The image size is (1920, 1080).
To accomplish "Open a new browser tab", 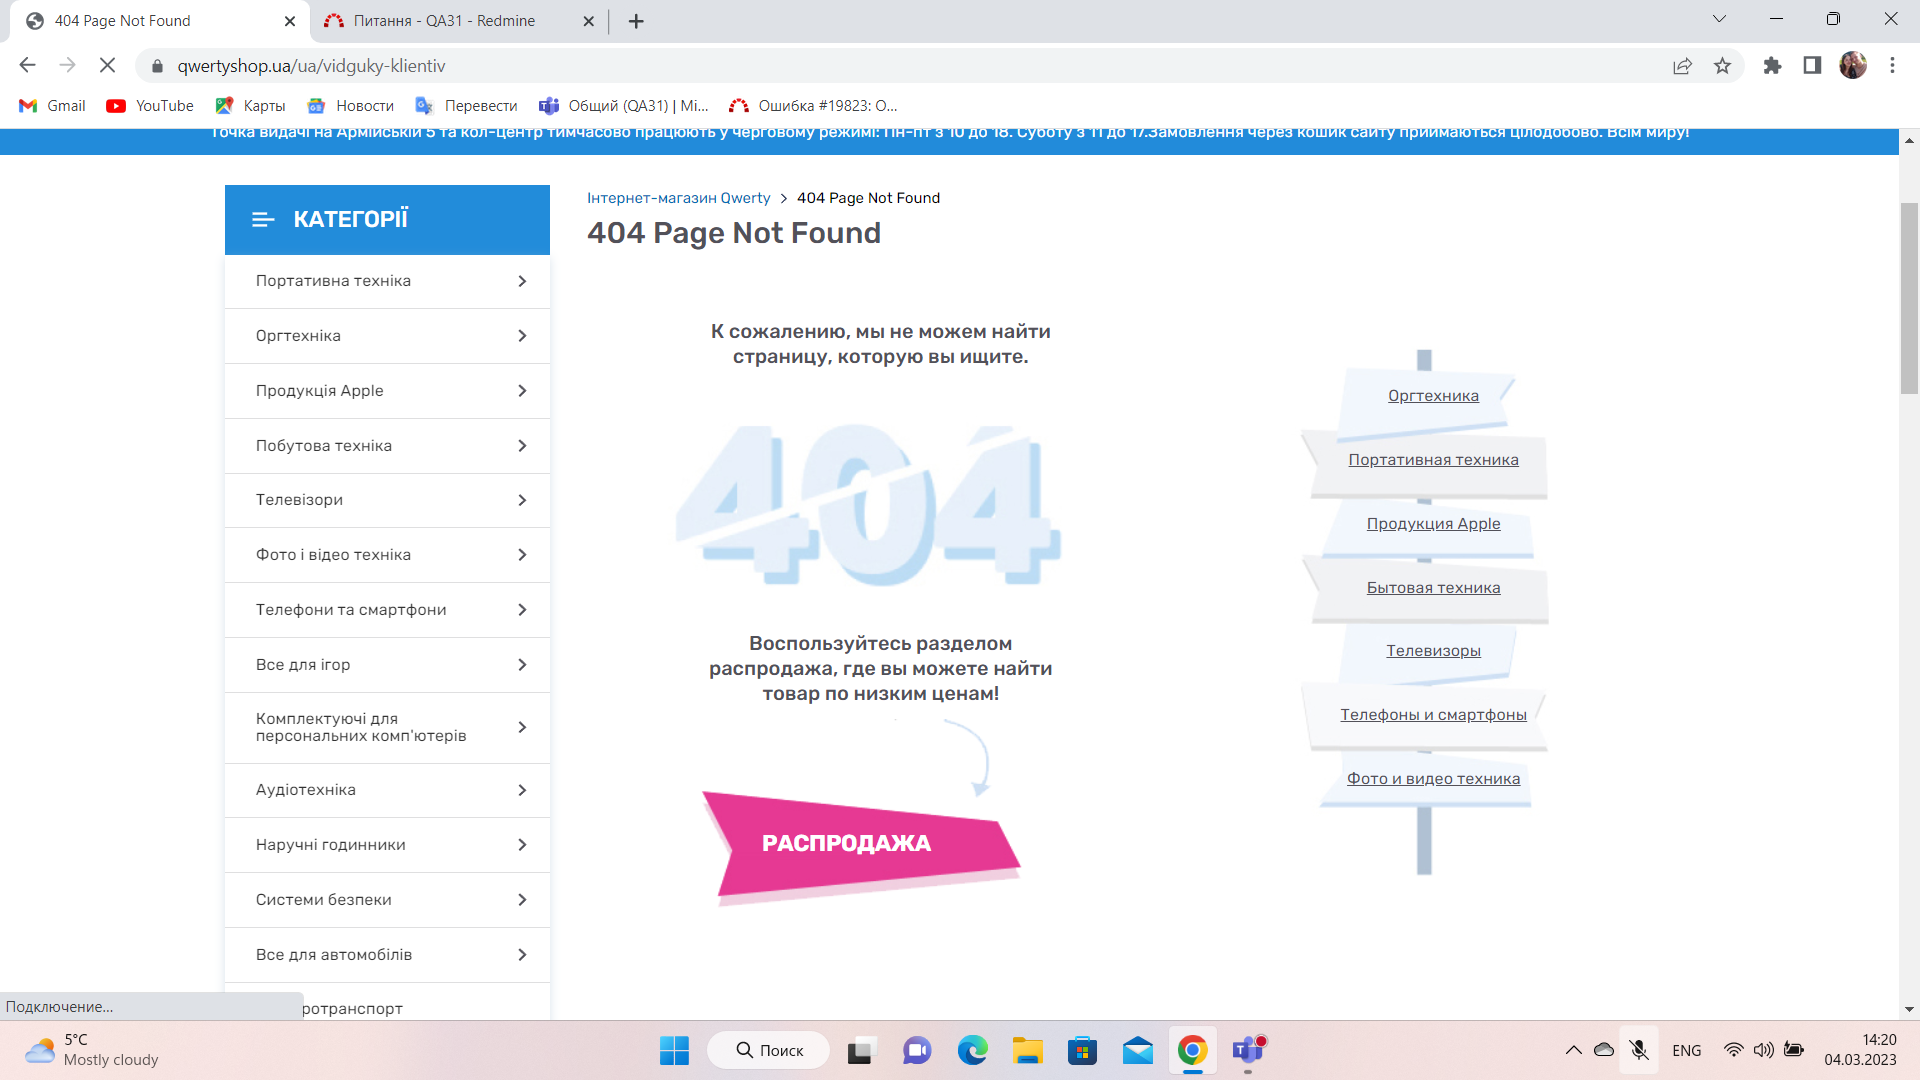I will pyautogui.click(x=636, y=21).
